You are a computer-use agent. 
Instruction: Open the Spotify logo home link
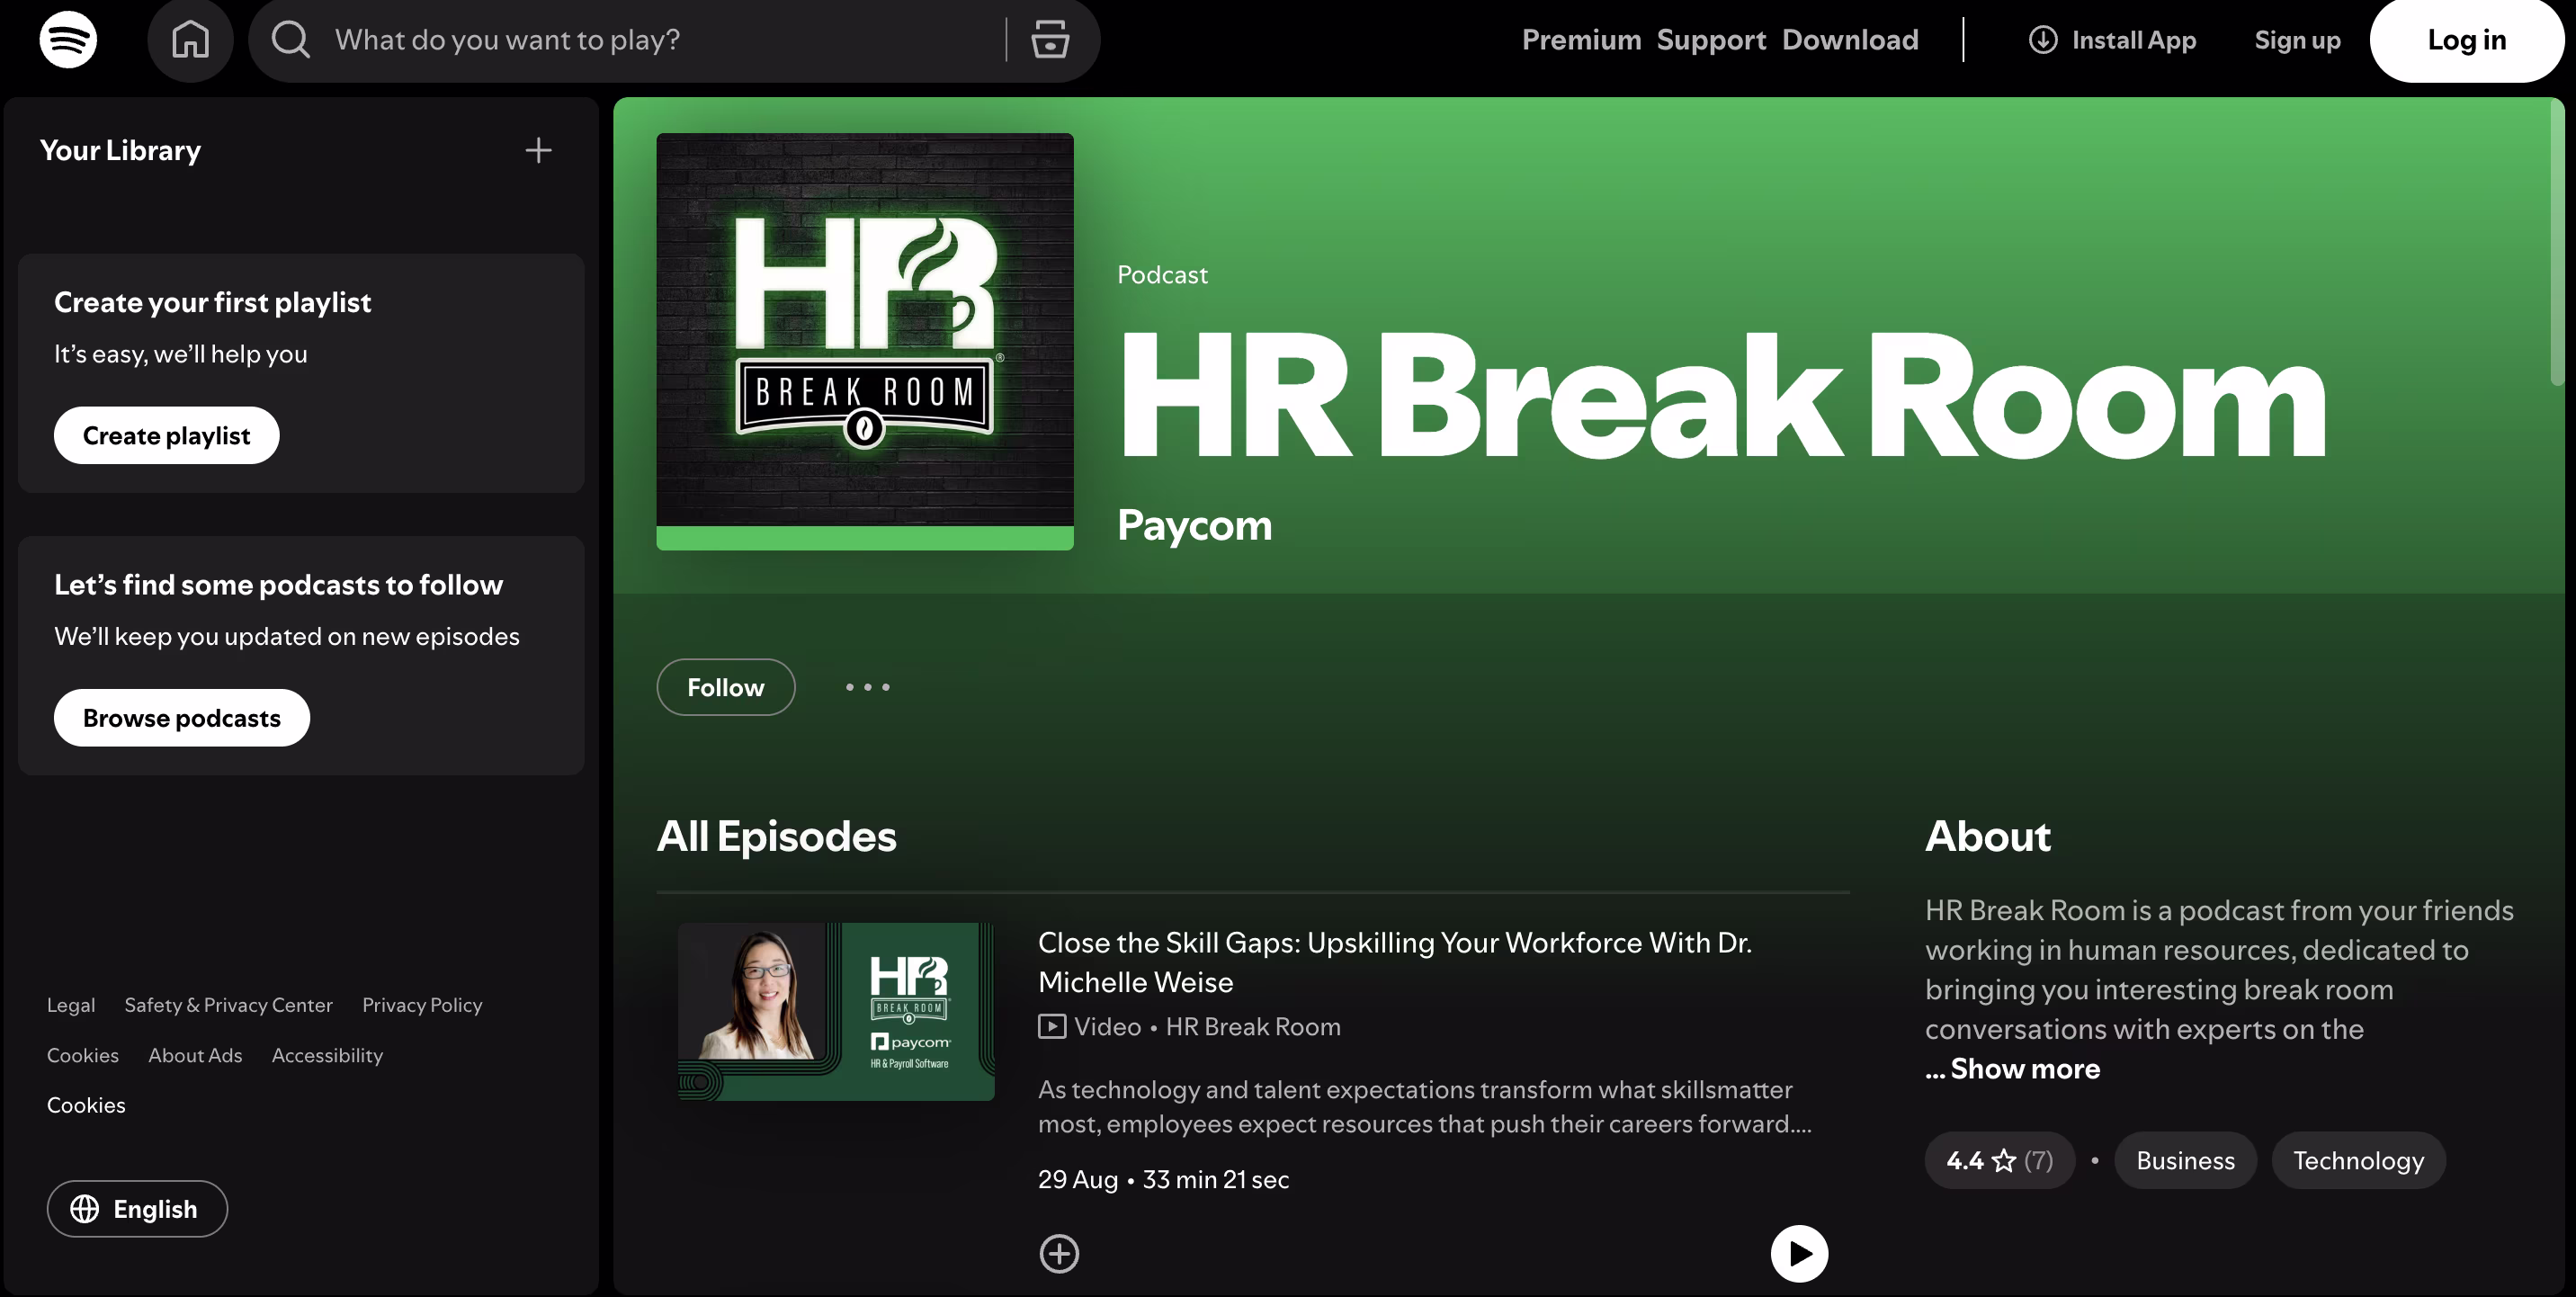pos(68,40)
